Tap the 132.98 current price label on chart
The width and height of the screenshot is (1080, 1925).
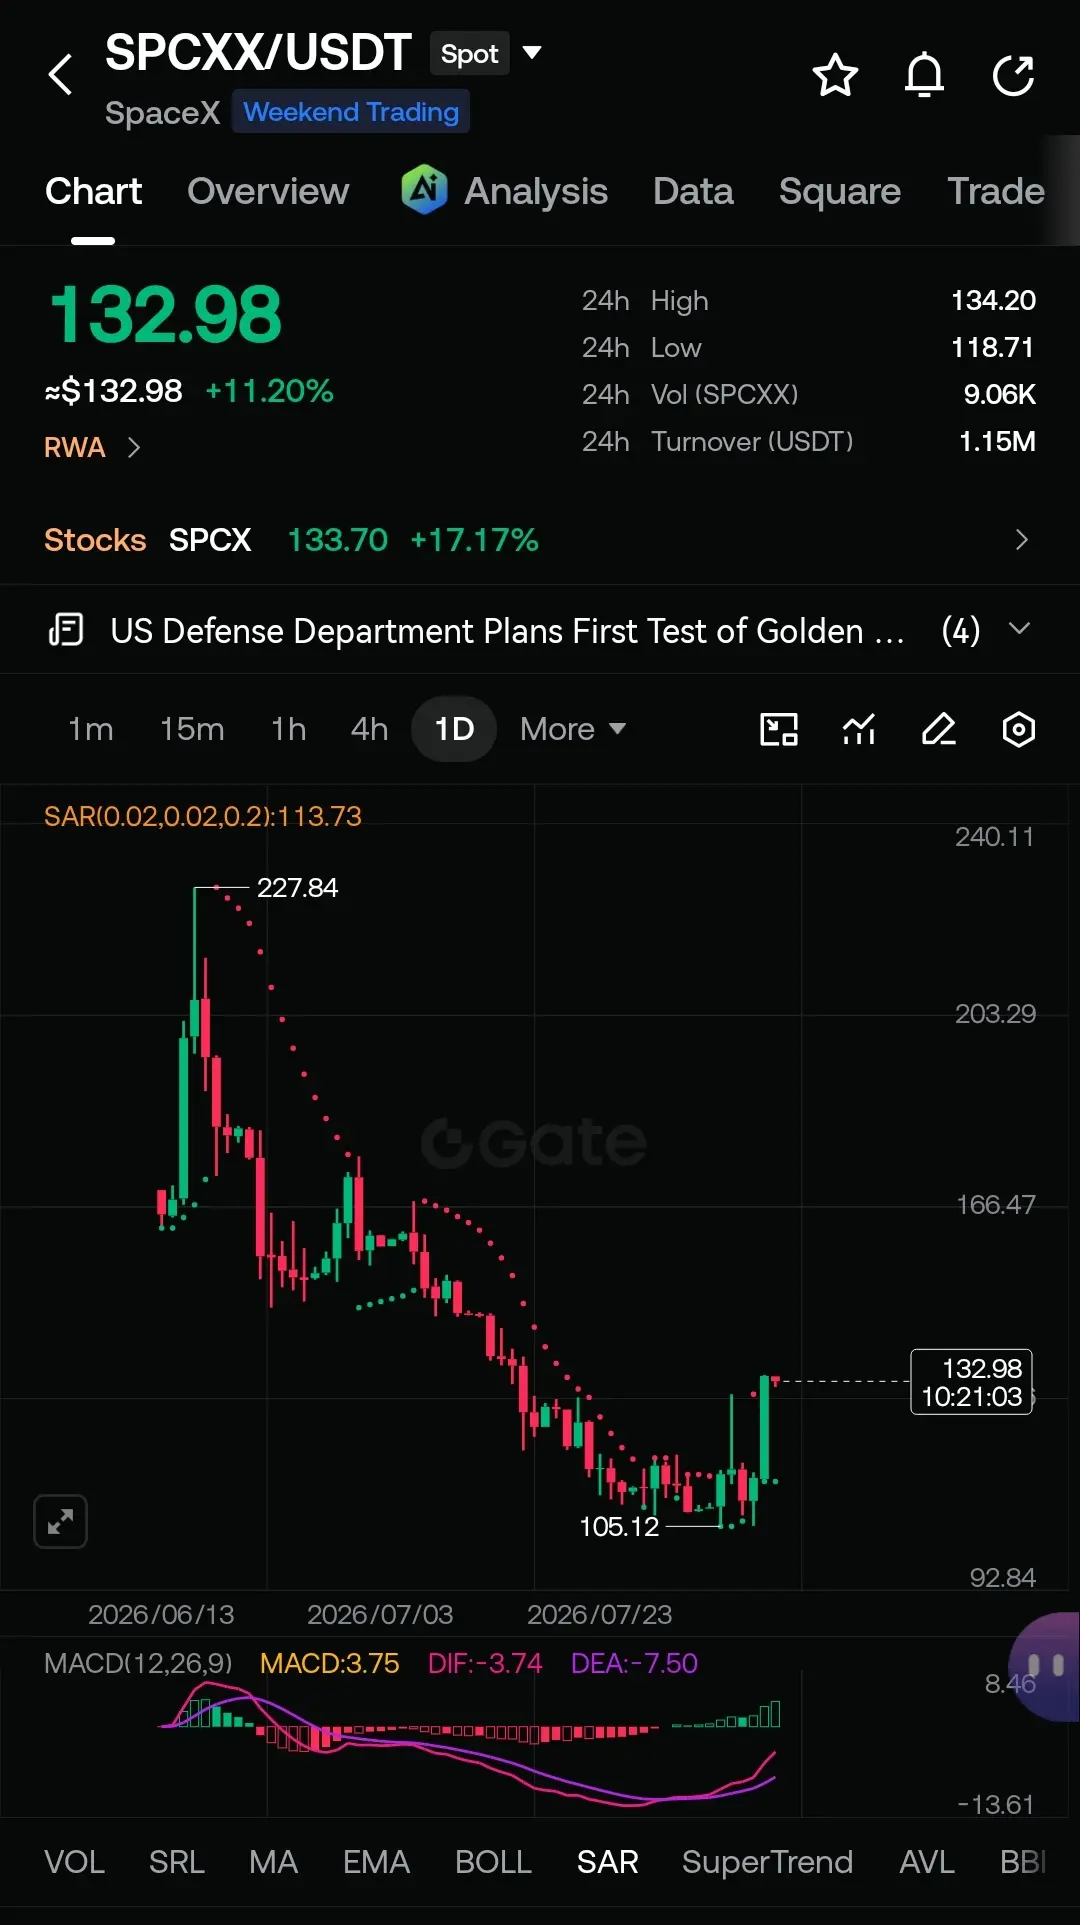pos(971,1382)
